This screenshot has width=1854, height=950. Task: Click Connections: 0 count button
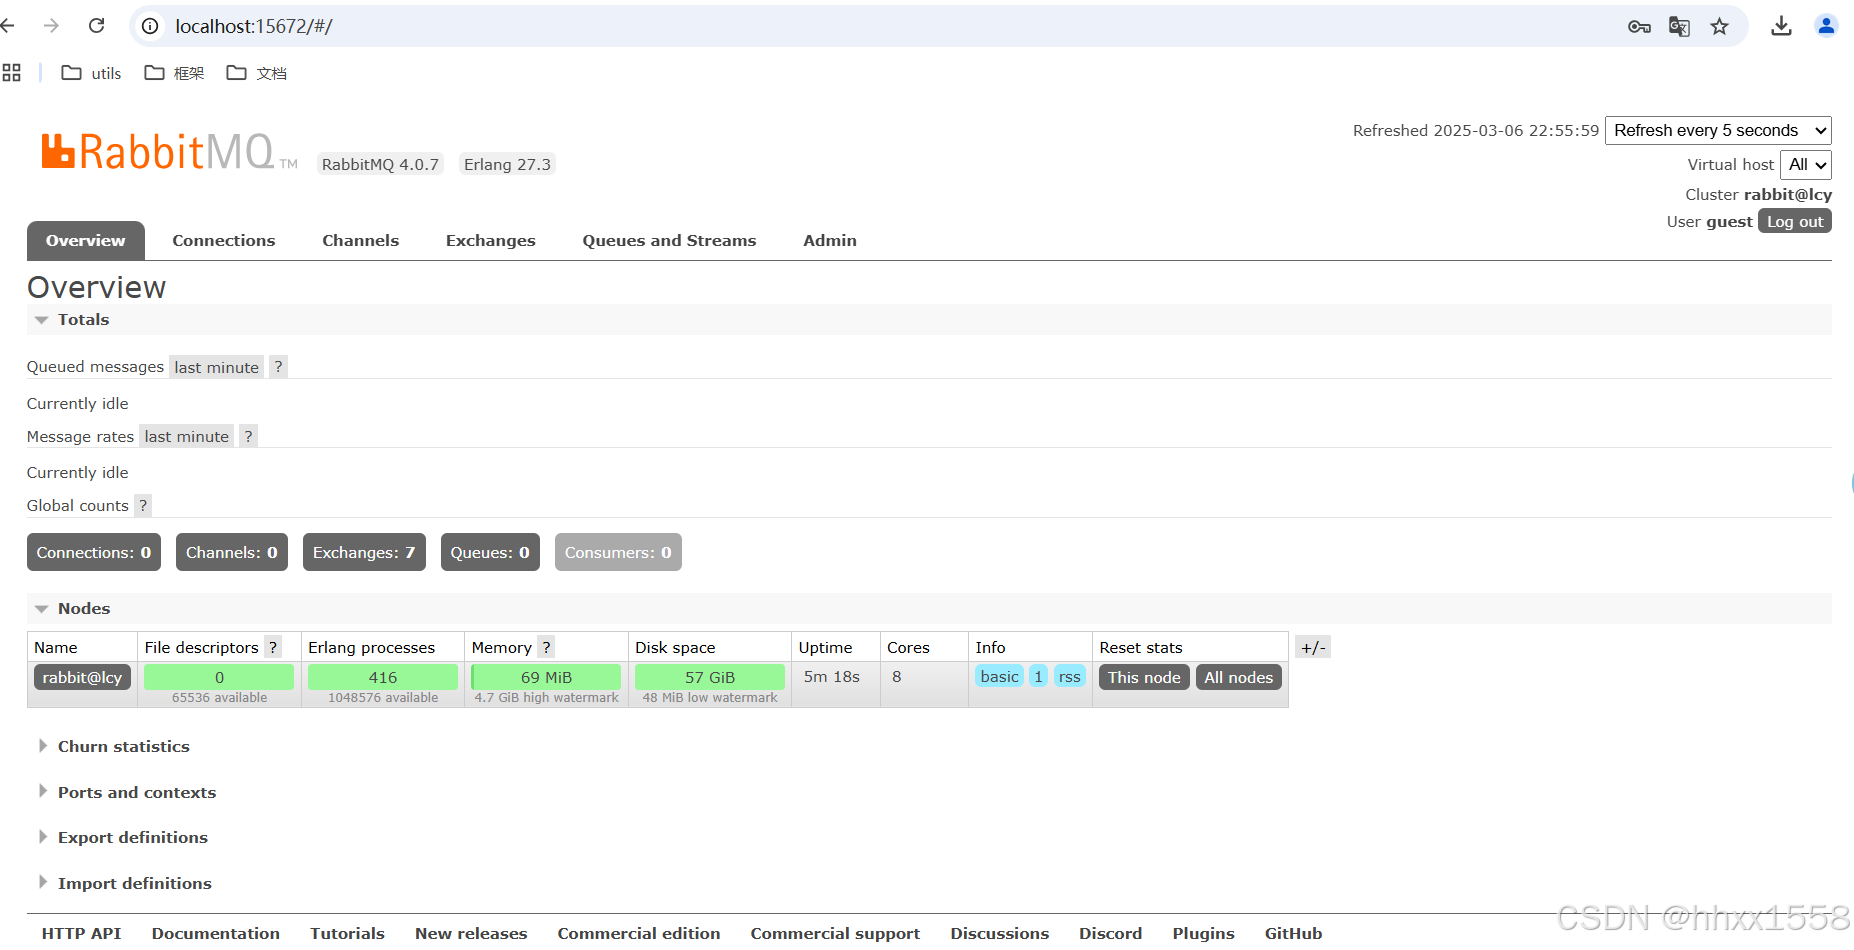(x=94, y=552)
